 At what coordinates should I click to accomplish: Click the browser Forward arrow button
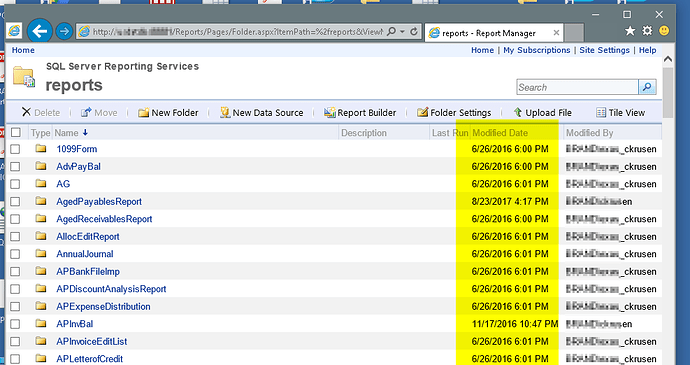(x=64, y=32)
